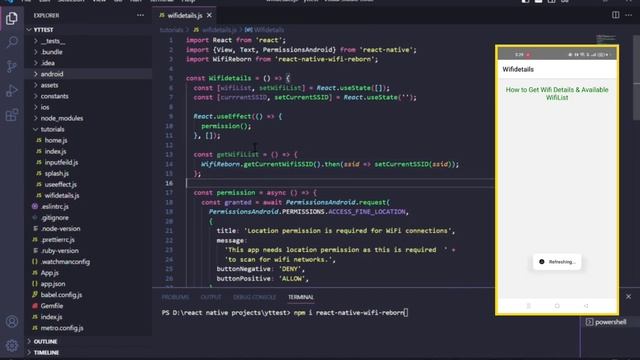The image size is (640, 360).
Task: Open the .watchmanconfig file
Action: (x=88, y=262)
